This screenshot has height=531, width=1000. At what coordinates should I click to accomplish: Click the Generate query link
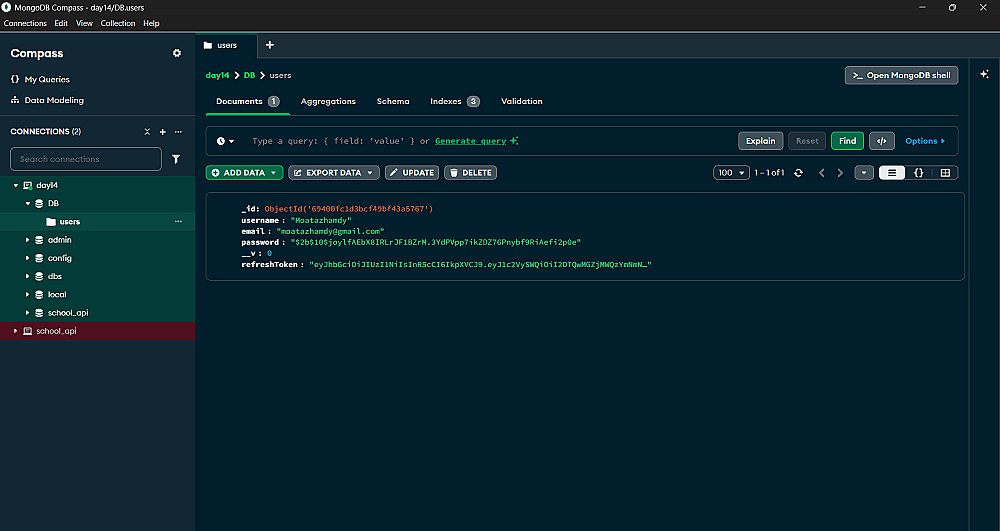(470, 141)
